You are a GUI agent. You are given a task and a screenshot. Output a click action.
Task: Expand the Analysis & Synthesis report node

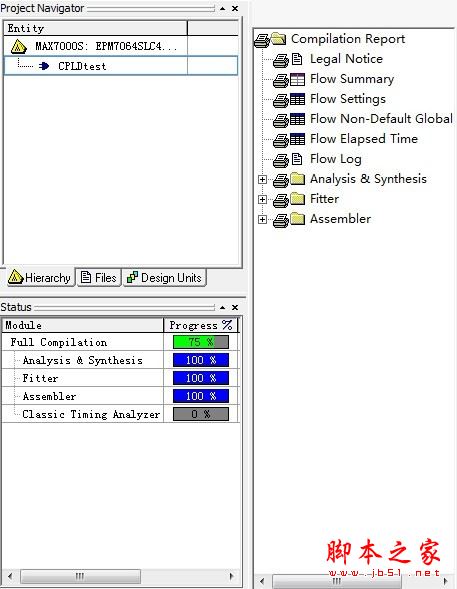[262, 180]
